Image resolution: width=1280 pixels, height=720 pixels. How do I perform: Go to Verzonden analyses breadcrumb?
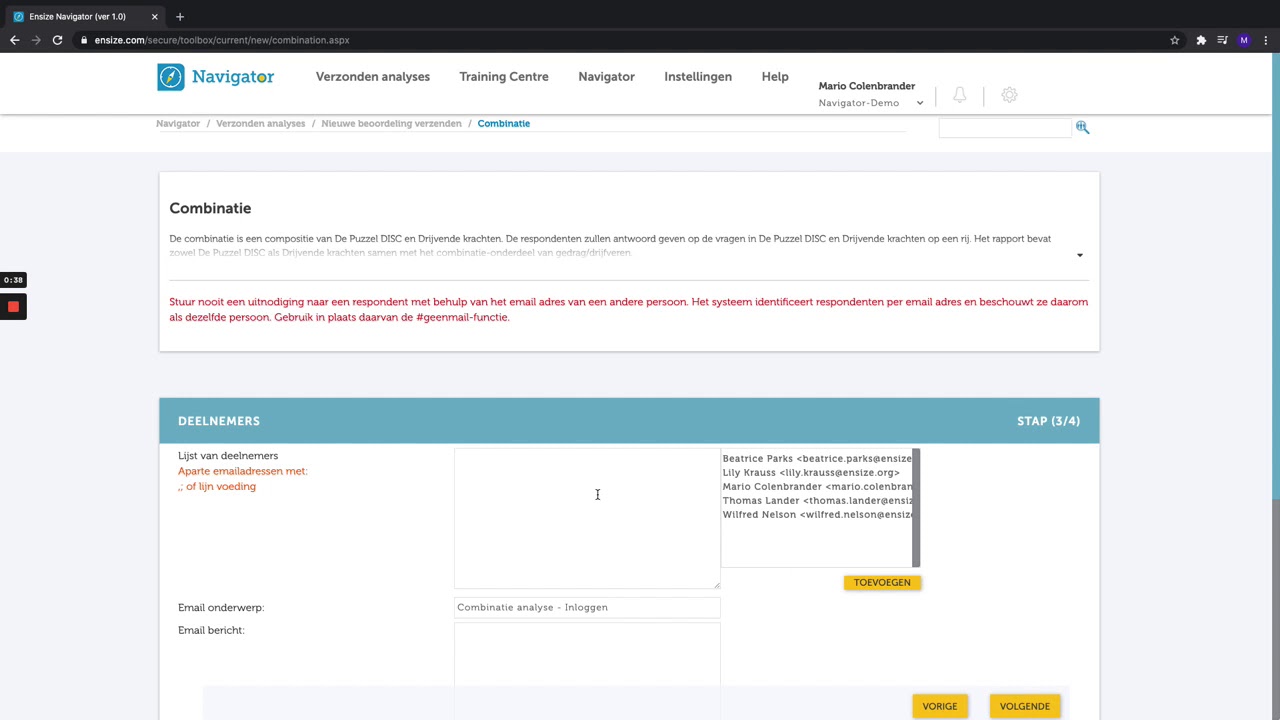click(260, 123)
